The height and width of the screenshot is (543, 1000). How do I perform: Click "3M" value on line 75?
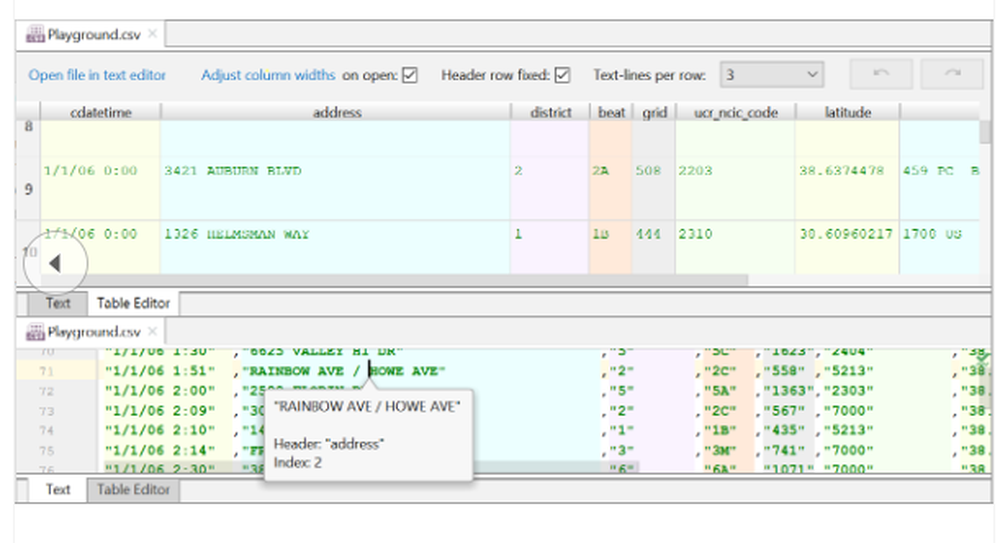(x=721, y=450)
